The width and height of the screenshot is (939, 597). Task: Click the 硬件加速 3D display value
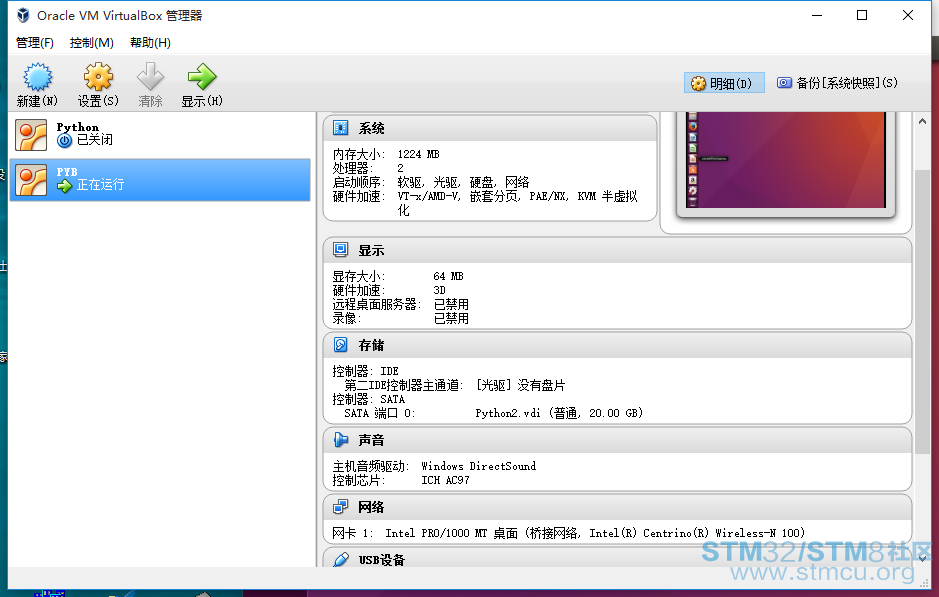click(x=440, y=290)
